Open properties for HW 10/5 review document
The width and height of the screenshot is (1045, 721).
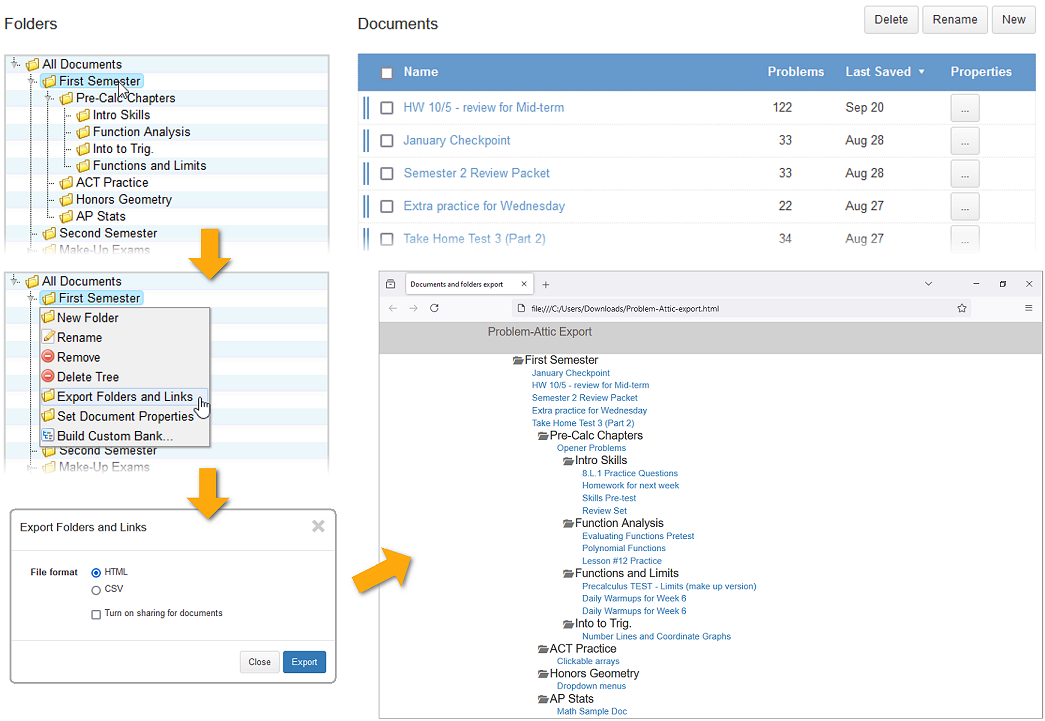click(964, 108)
